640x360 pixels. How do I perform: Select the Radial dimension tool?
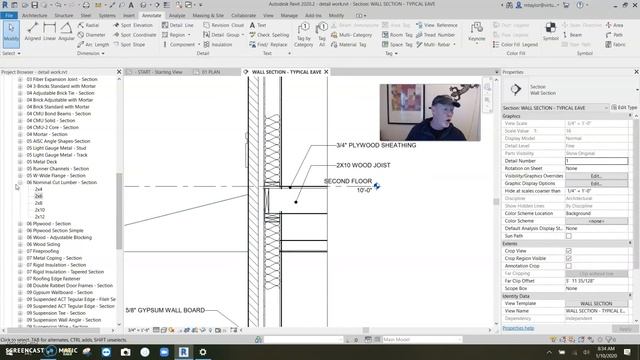89,25
